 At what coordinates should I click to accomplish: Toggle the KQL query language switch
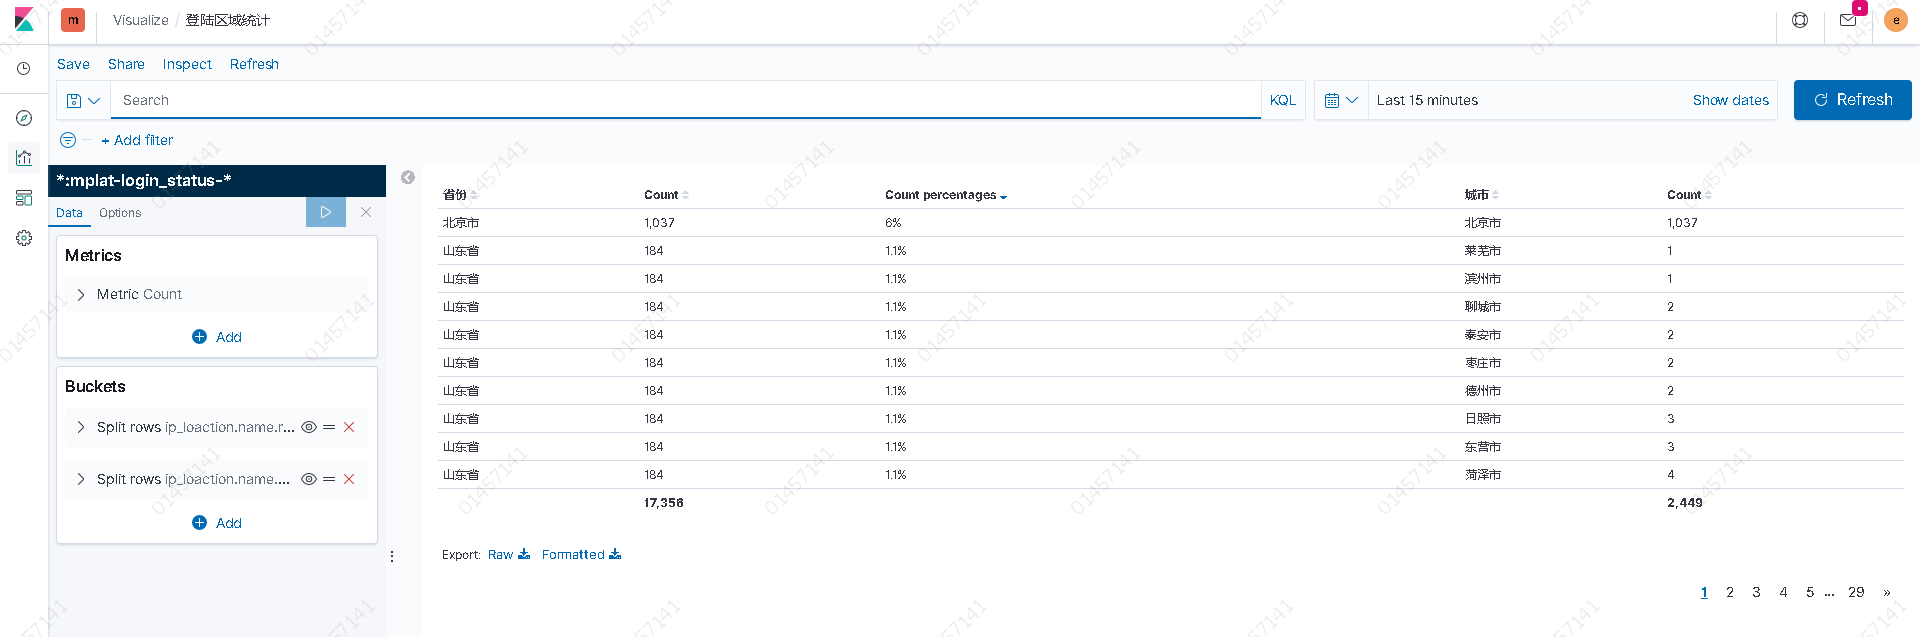(1283, 100)
